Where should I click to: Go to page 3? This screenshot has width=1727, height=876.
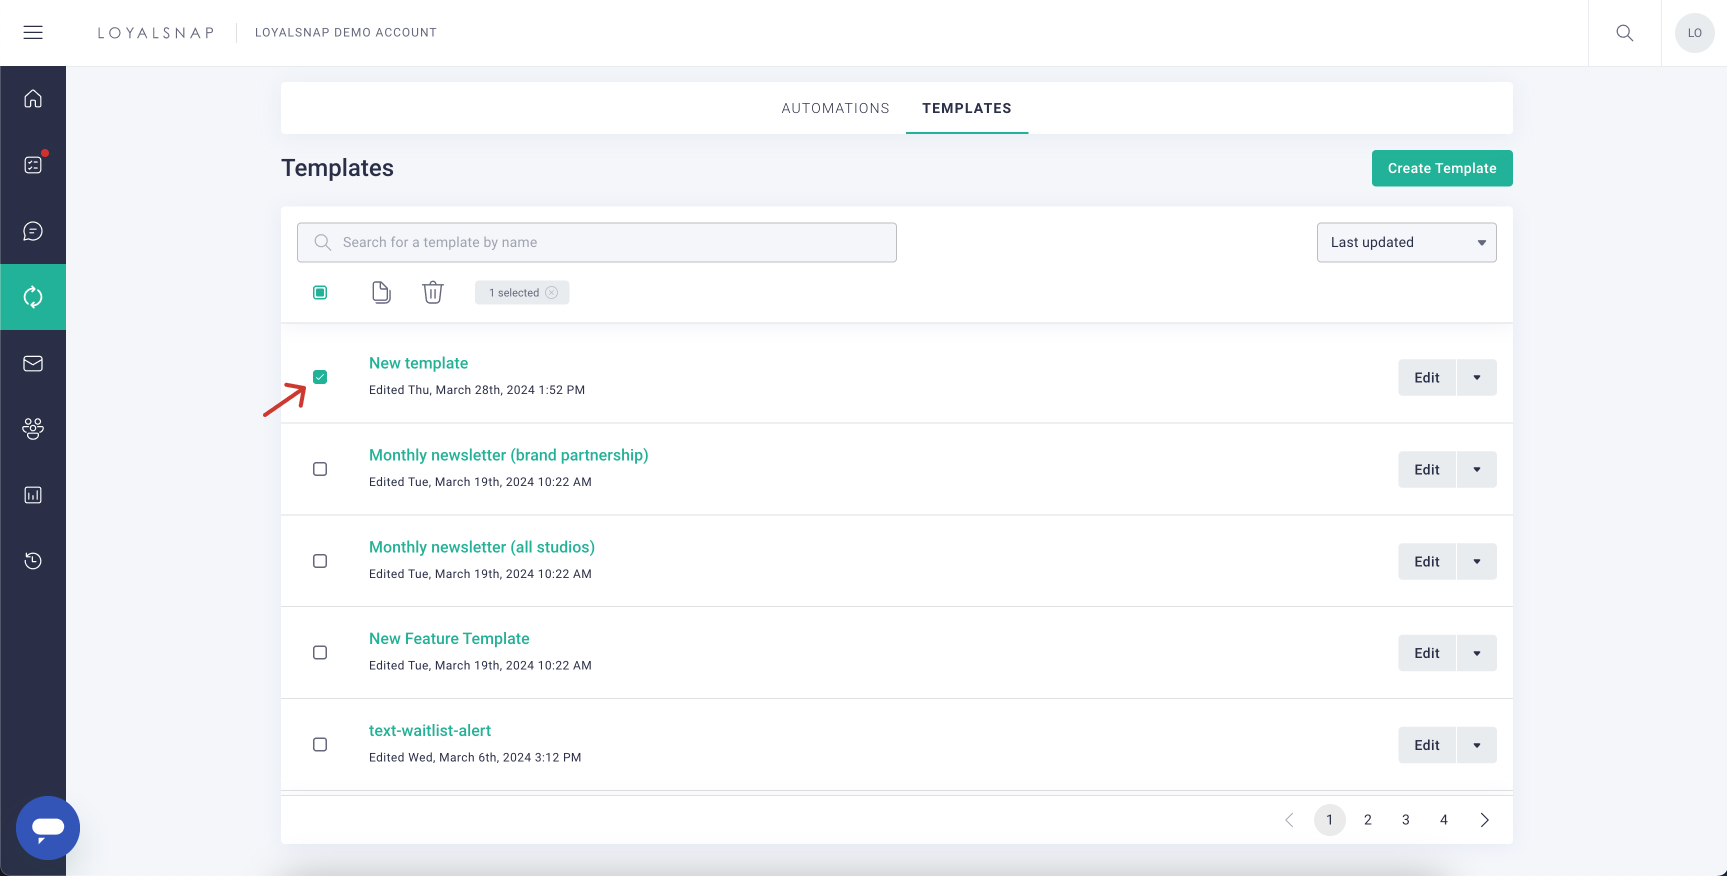pyautogui.click(x=1405, y=820)
